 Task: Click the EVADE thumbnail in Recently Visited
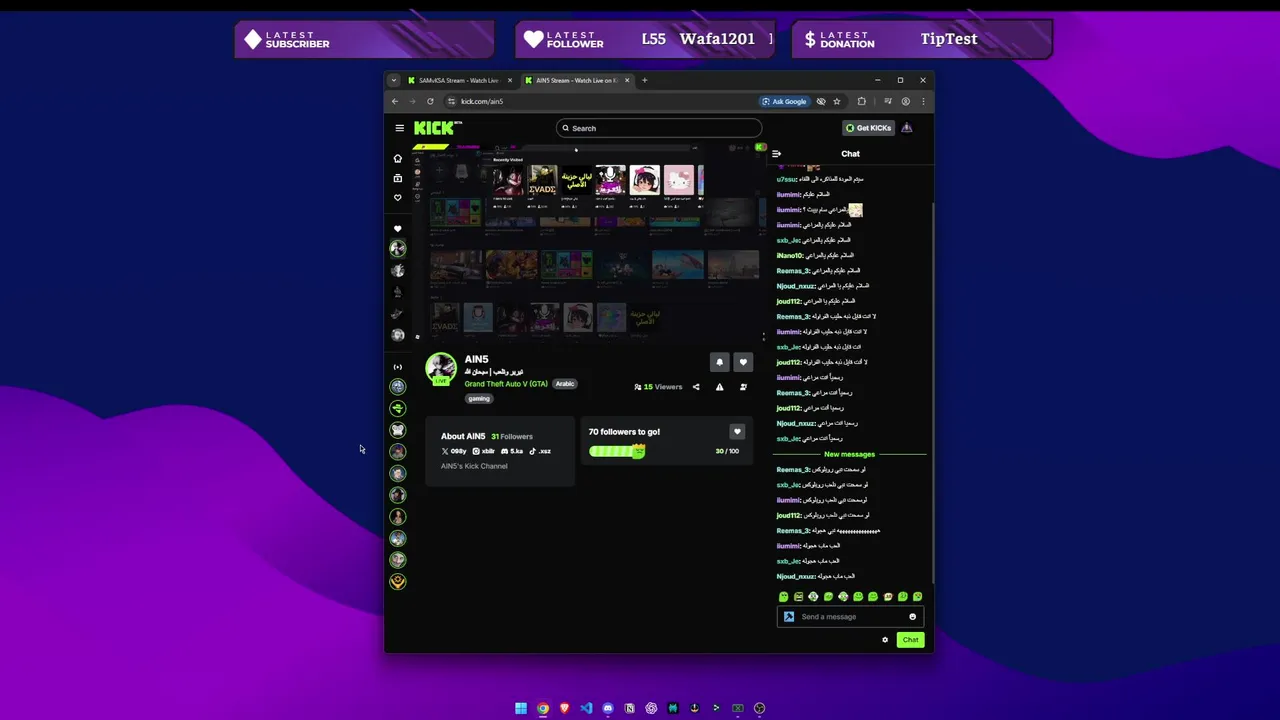pos(543,181)
